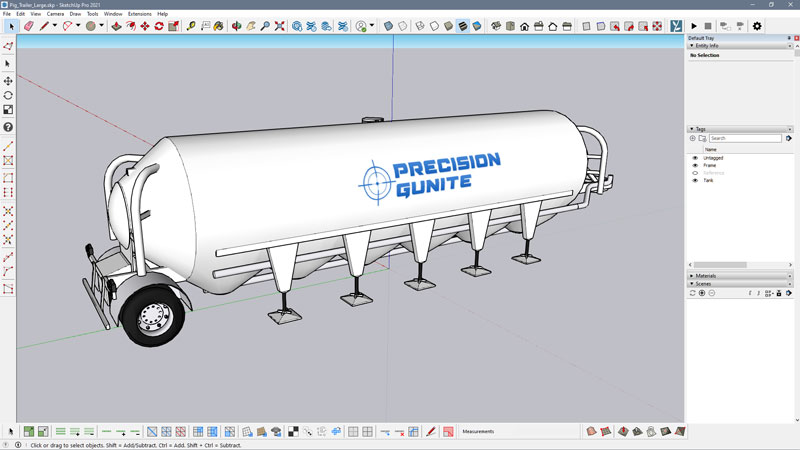Select the Orbit tool

pyautogui.click(x=237, y=26)
